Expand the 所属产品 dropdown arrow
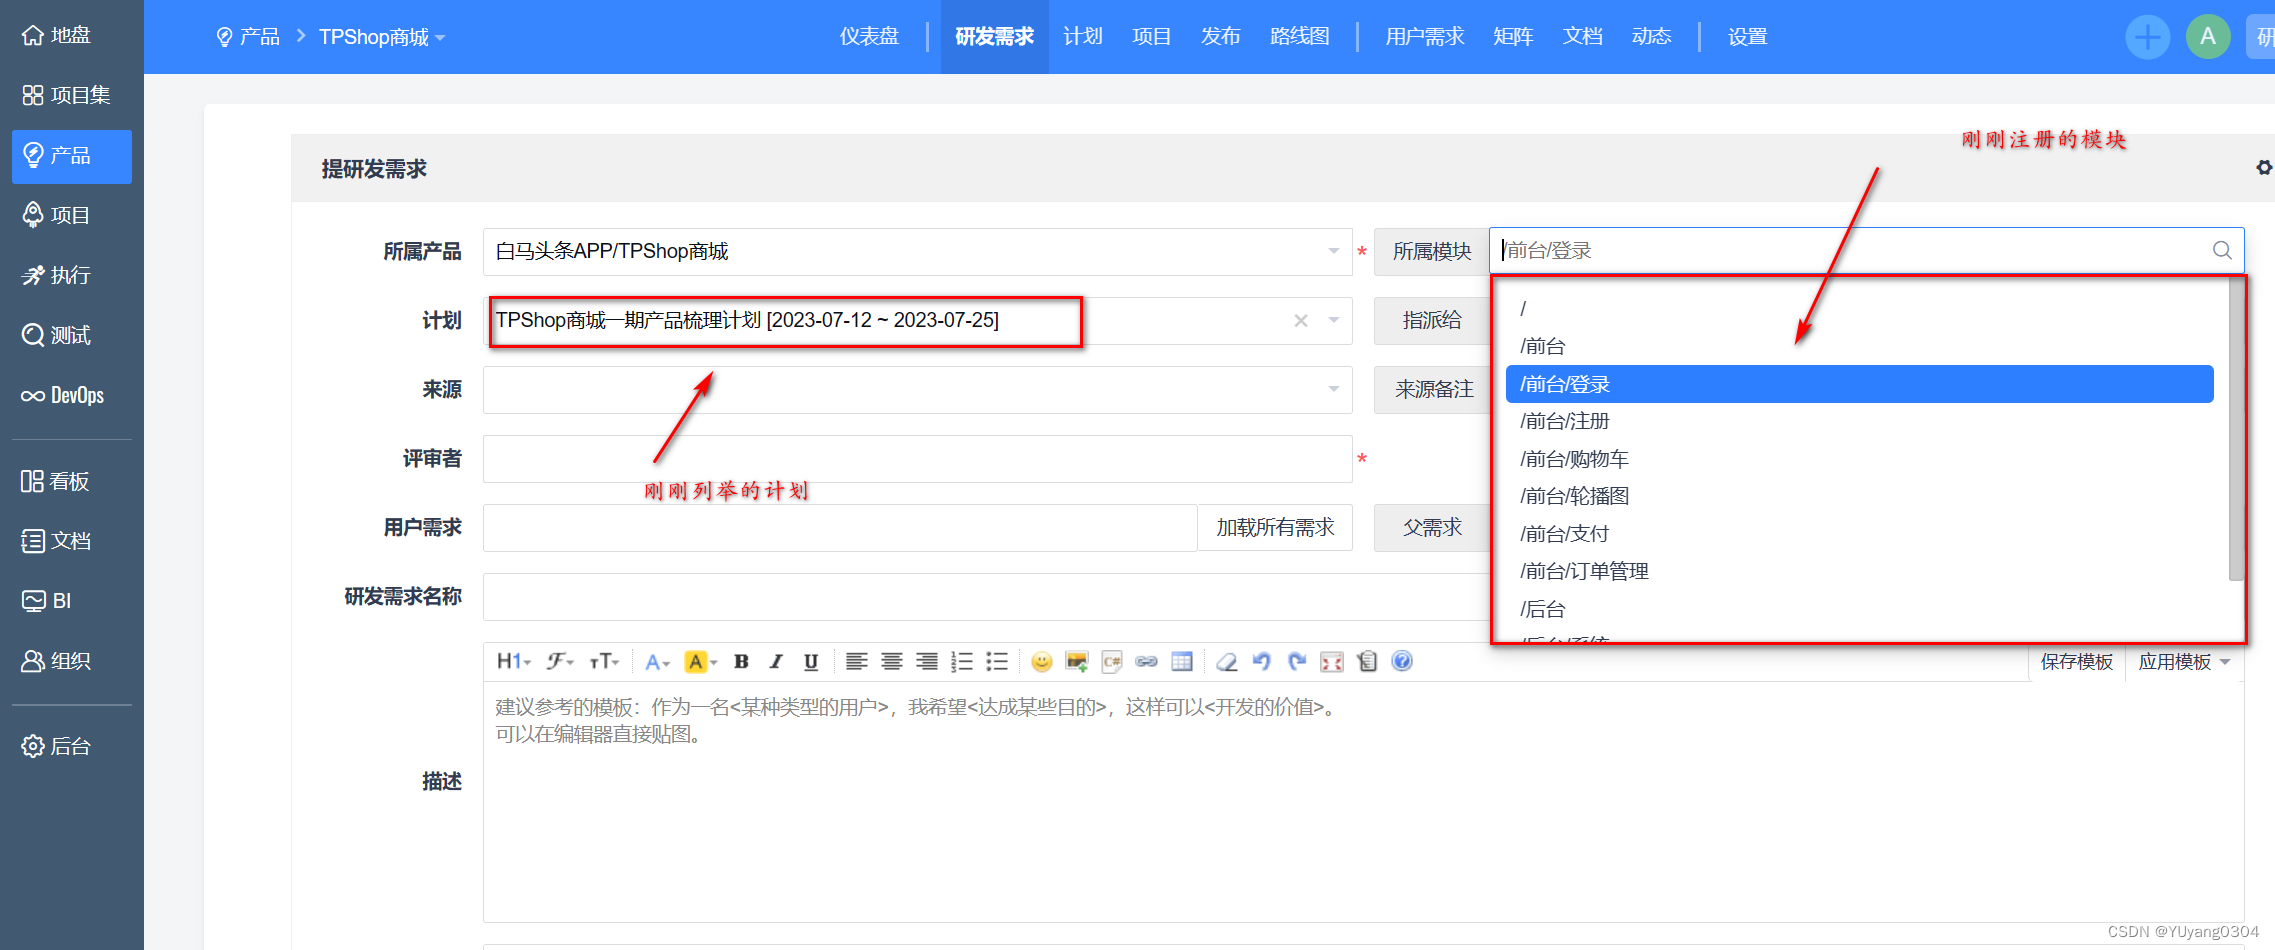Image resolution: width=2275 pixels, height=950 pixels. 1334,251
